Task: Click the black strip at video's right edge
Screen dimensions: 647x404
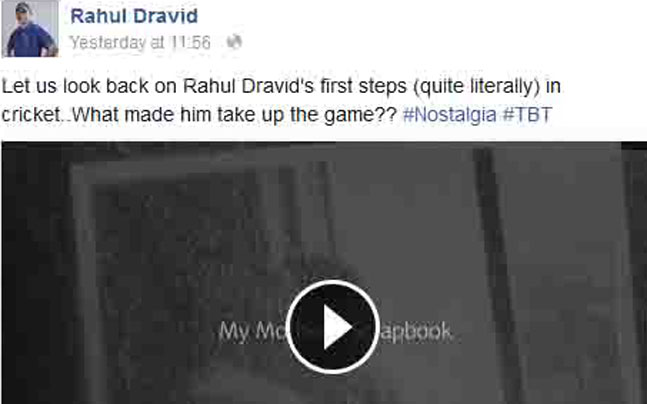Action: 634,272
